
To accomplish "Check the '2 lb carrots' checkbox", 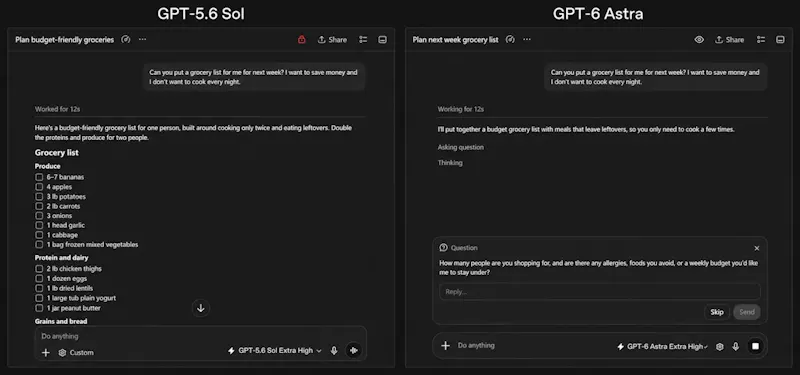I will [x=39, y=206].
